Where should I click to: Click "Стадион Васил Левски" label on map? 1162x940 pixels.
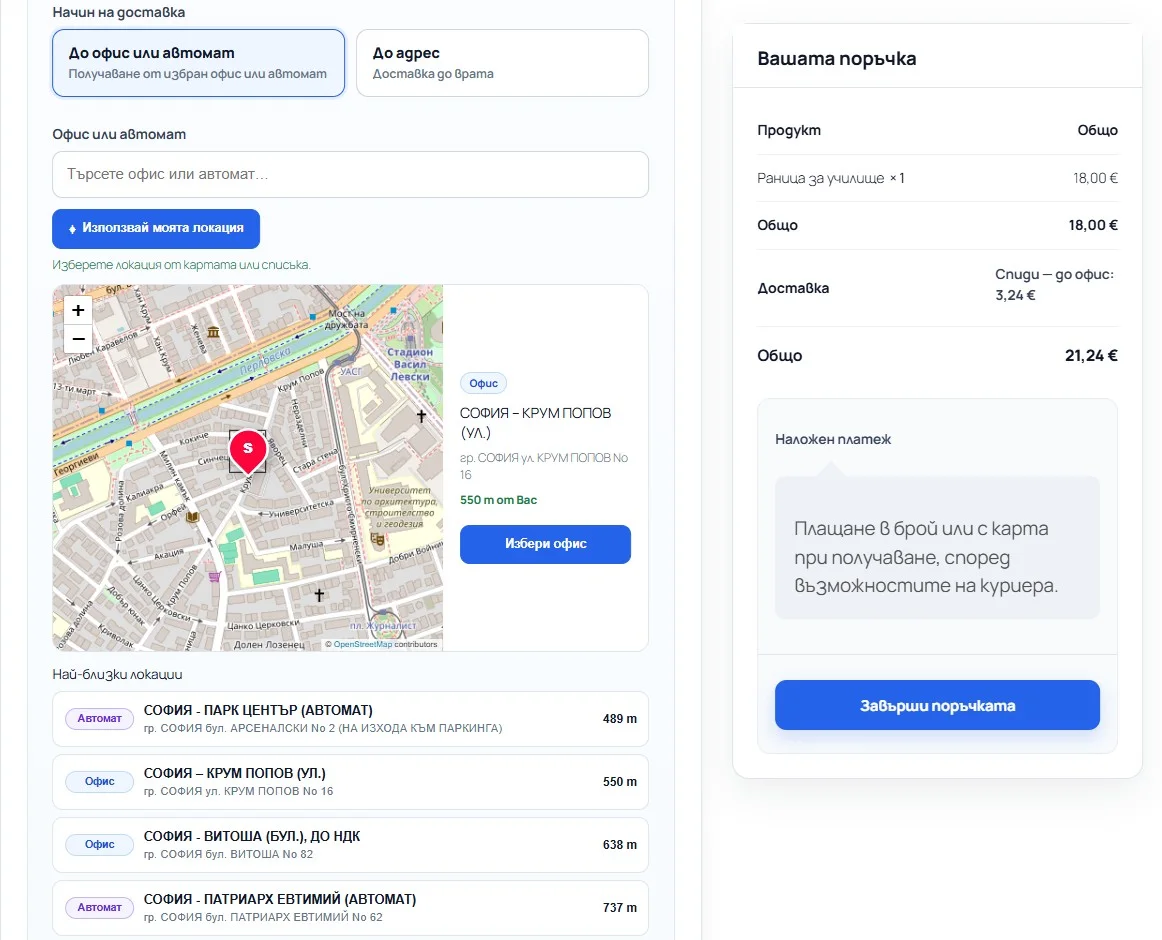click(410, 364)
